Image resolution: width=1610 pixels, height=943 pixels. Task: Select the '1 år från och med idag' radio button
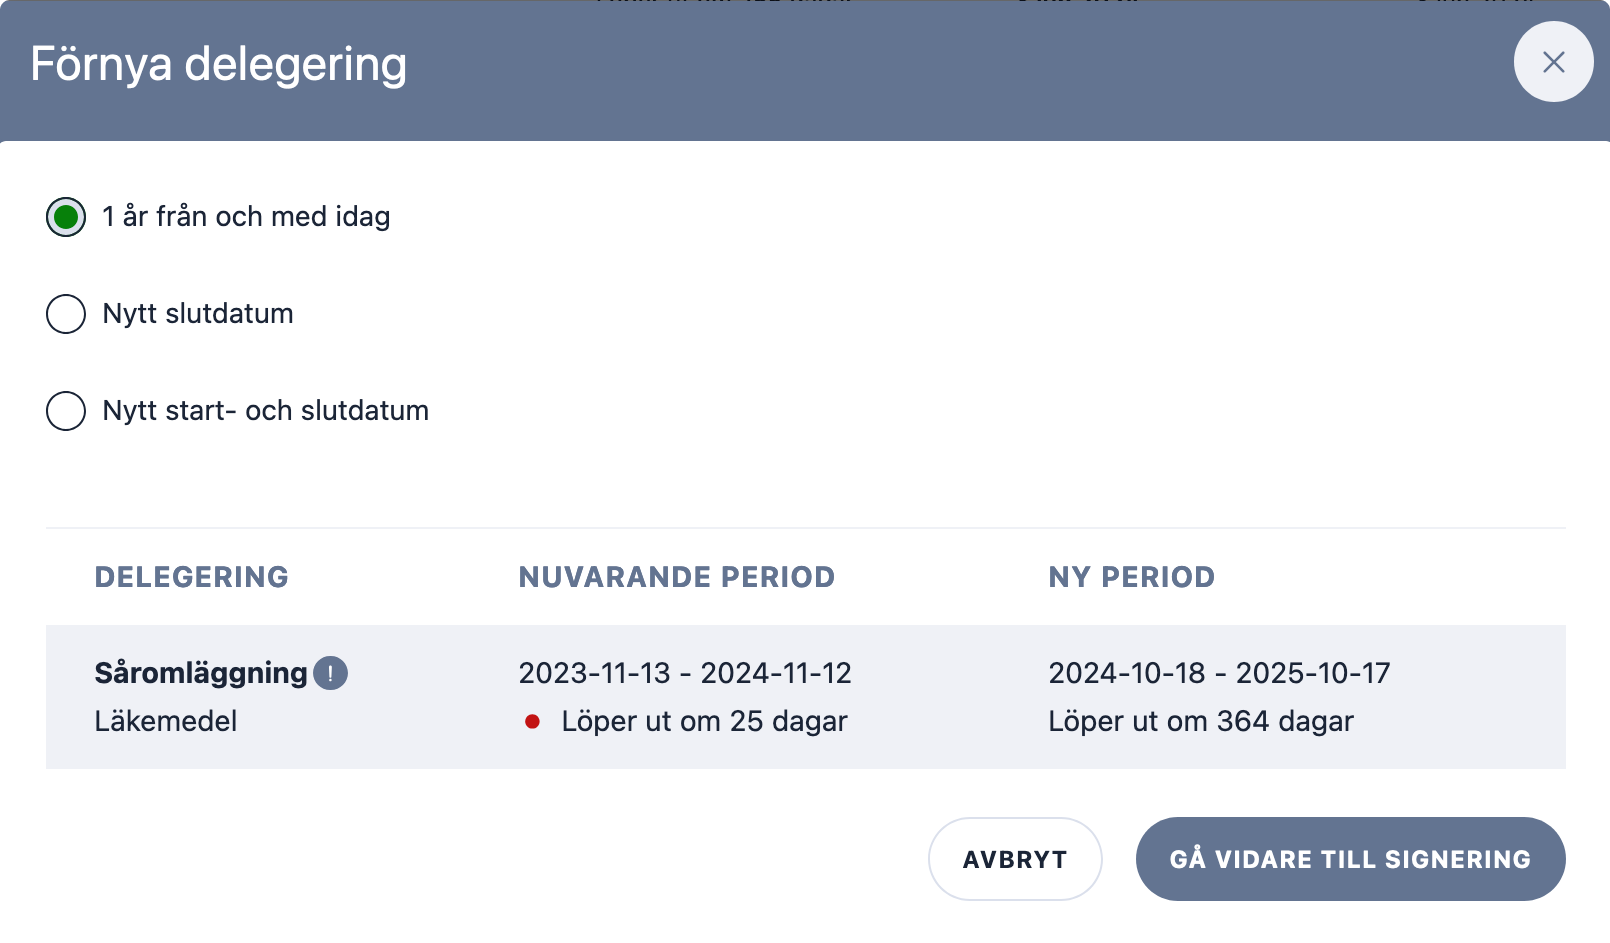(x=66, y=217)
